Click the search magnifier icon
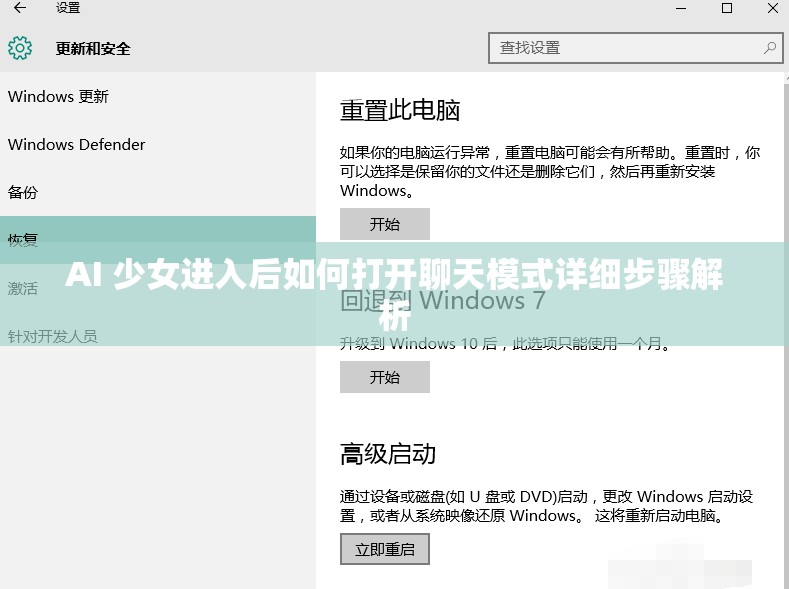The height and width of the screenshot is (589, 789). coord(769,48)
